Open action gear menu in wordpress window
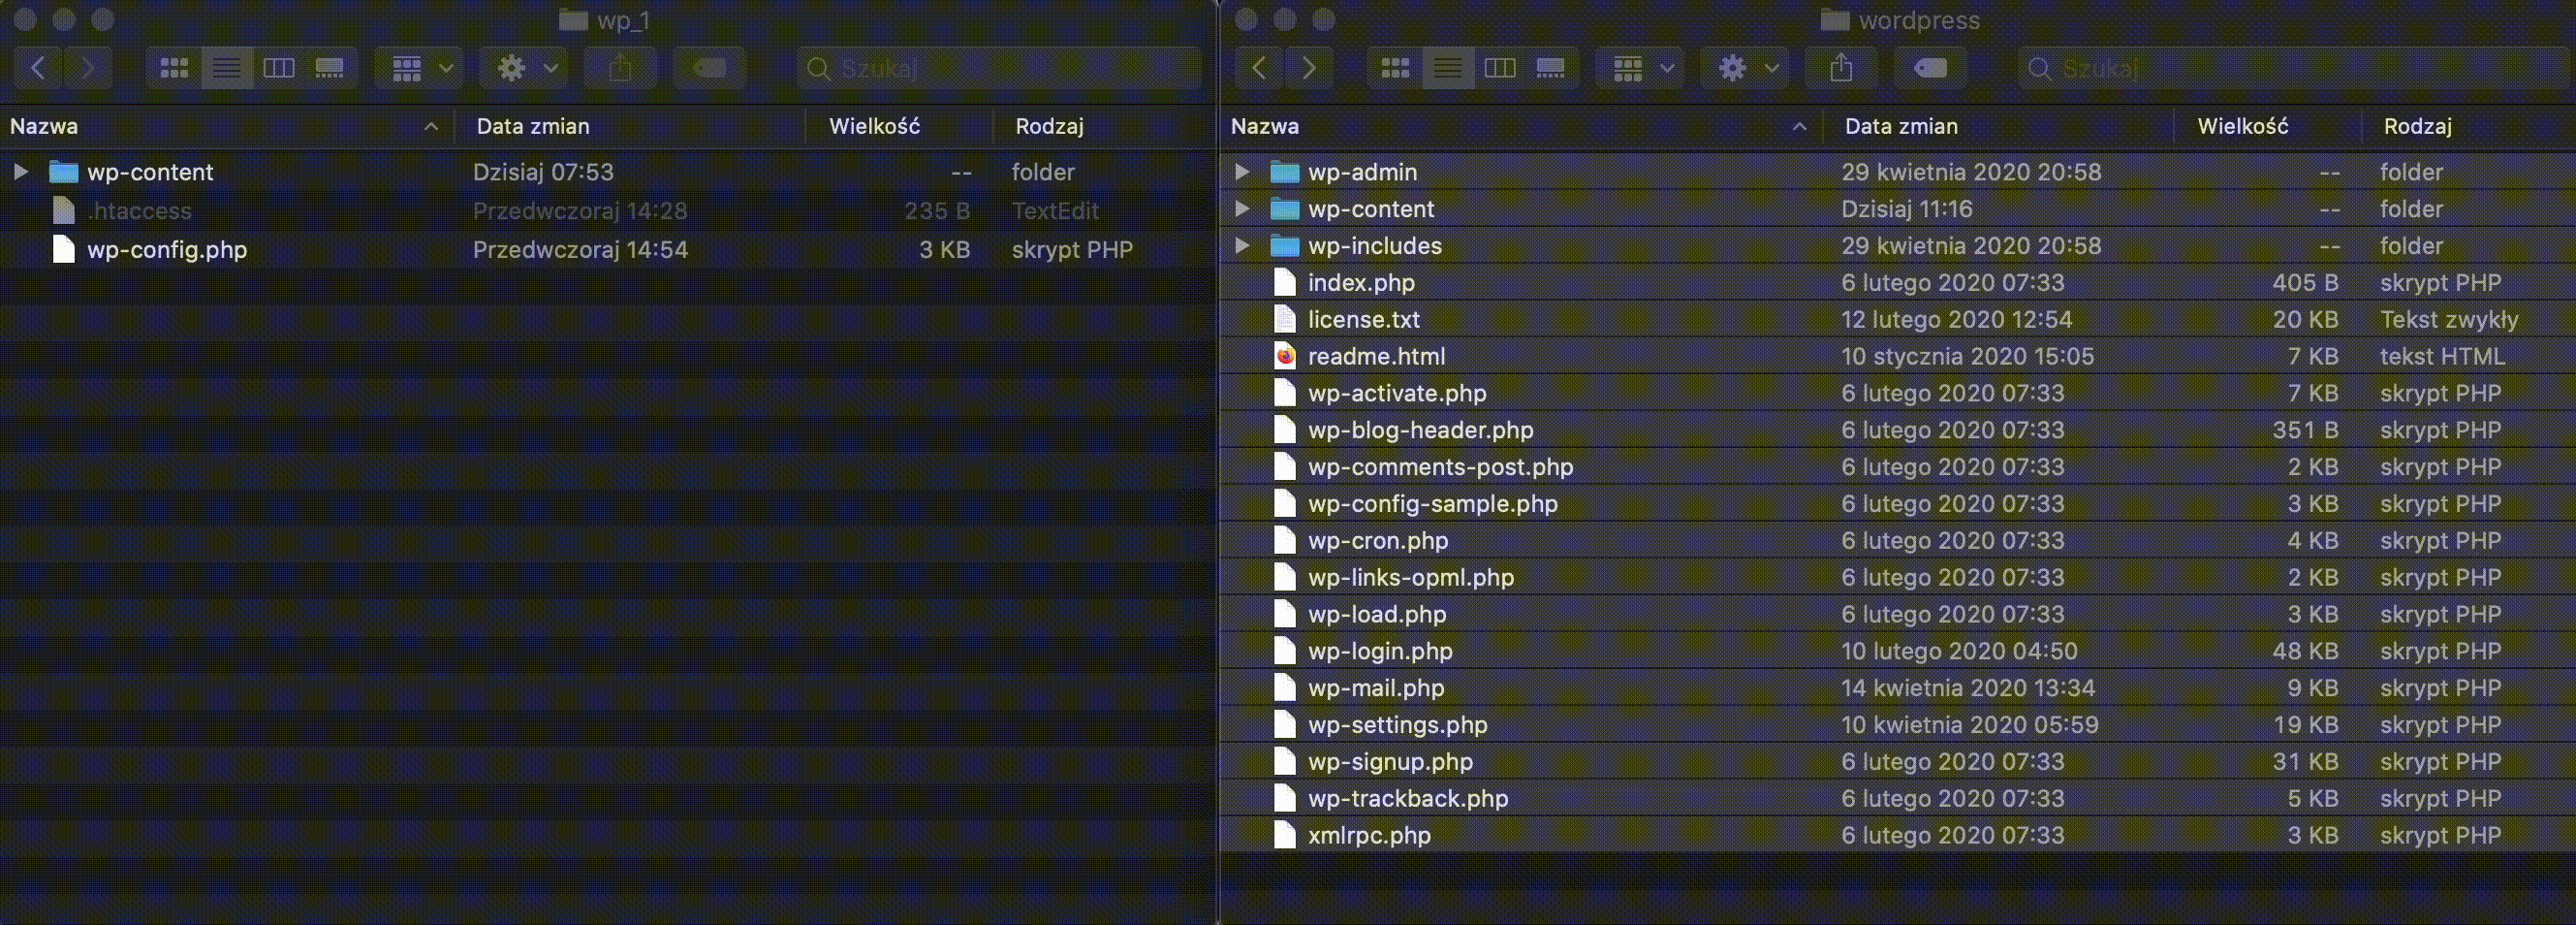The width and height of the screenshot is (2576, 925). (1746, 68)
